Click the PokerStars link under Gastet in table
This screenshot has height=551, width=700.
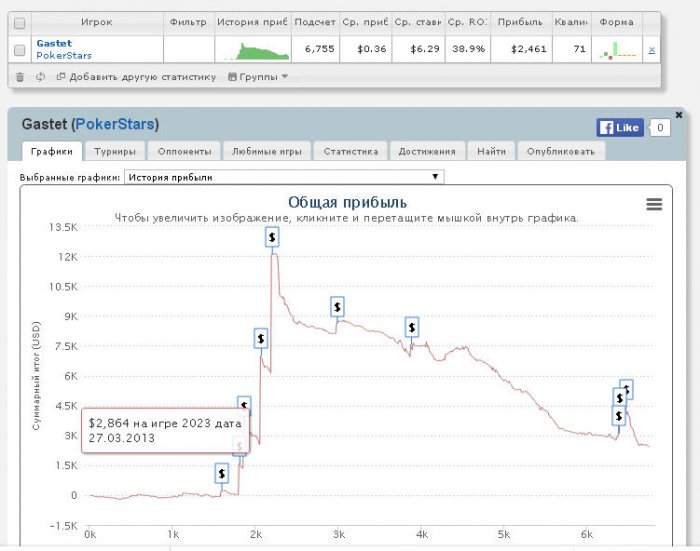(x=64, y=55)
